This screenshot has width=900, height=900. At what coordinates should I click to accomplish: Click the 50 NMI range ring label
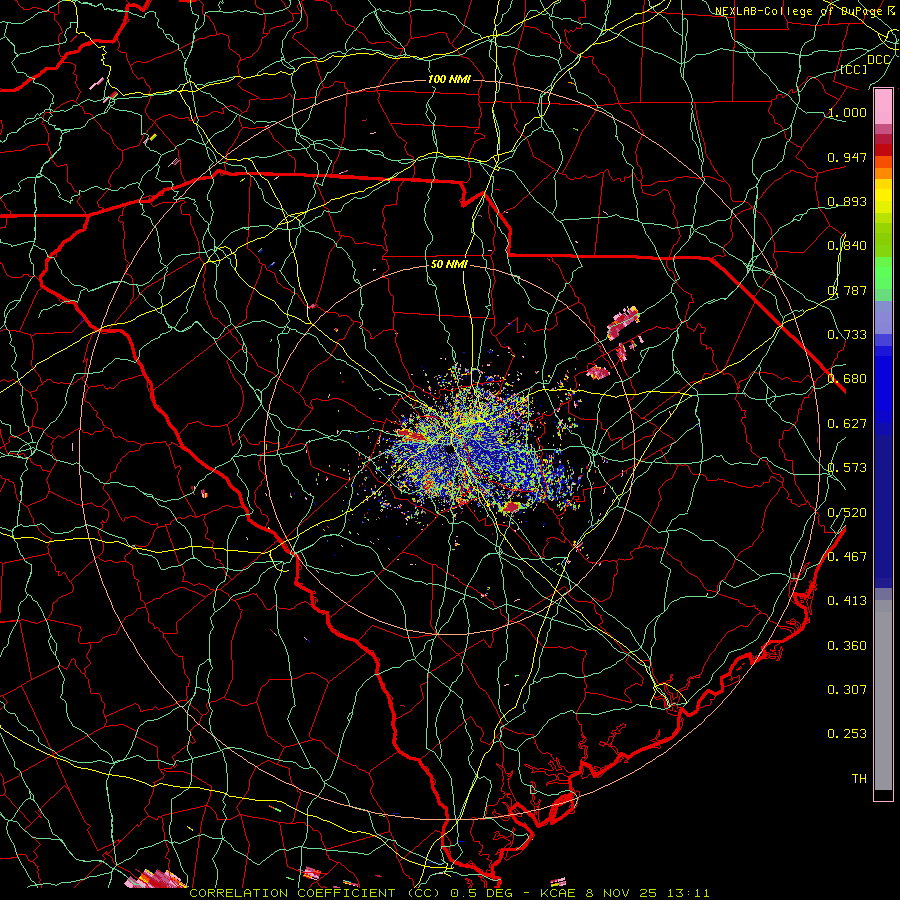[x=449, y=265]
